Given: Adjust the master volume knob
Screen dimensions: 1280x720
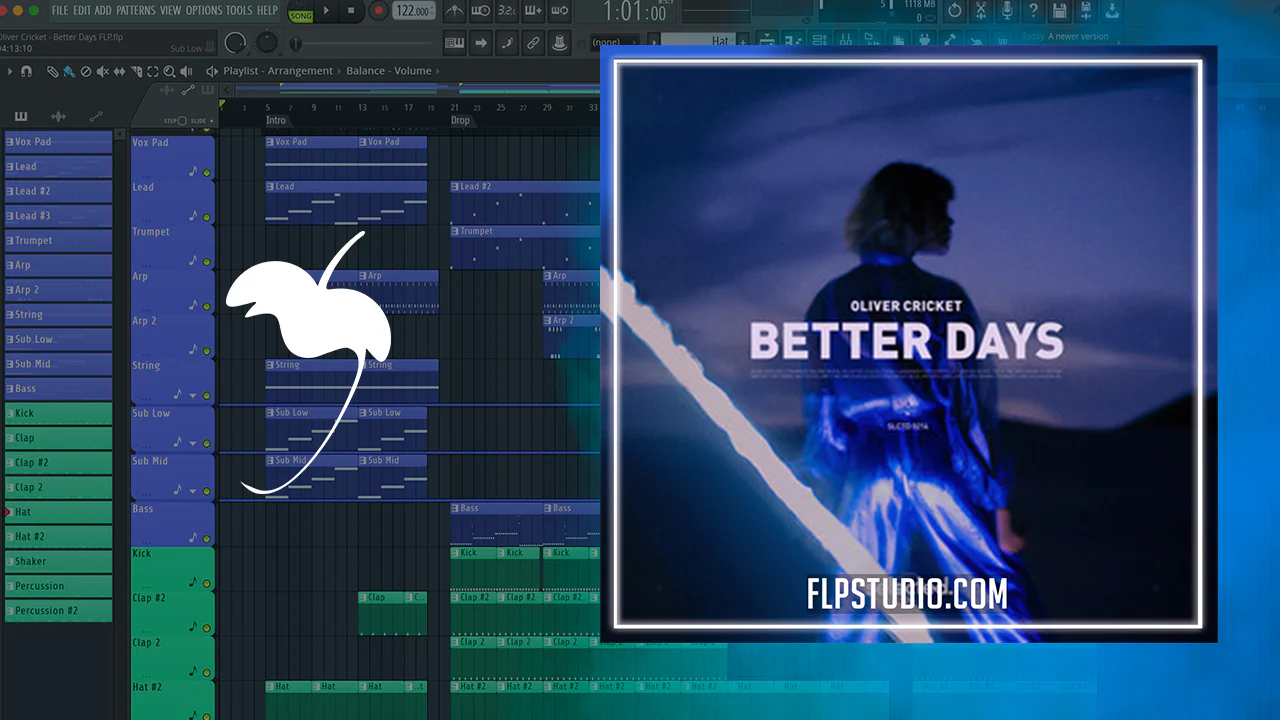Looking at the screenshot, I should pos(236,43).
